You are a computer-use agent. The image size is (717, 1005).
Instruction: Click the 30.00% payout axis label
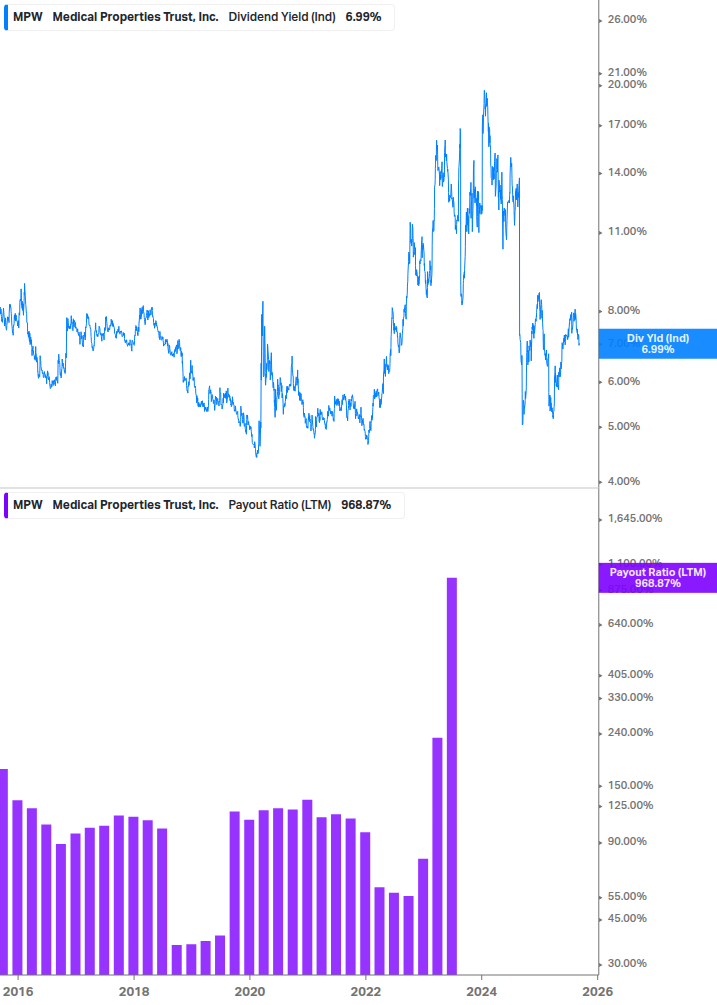coord(627,963)
